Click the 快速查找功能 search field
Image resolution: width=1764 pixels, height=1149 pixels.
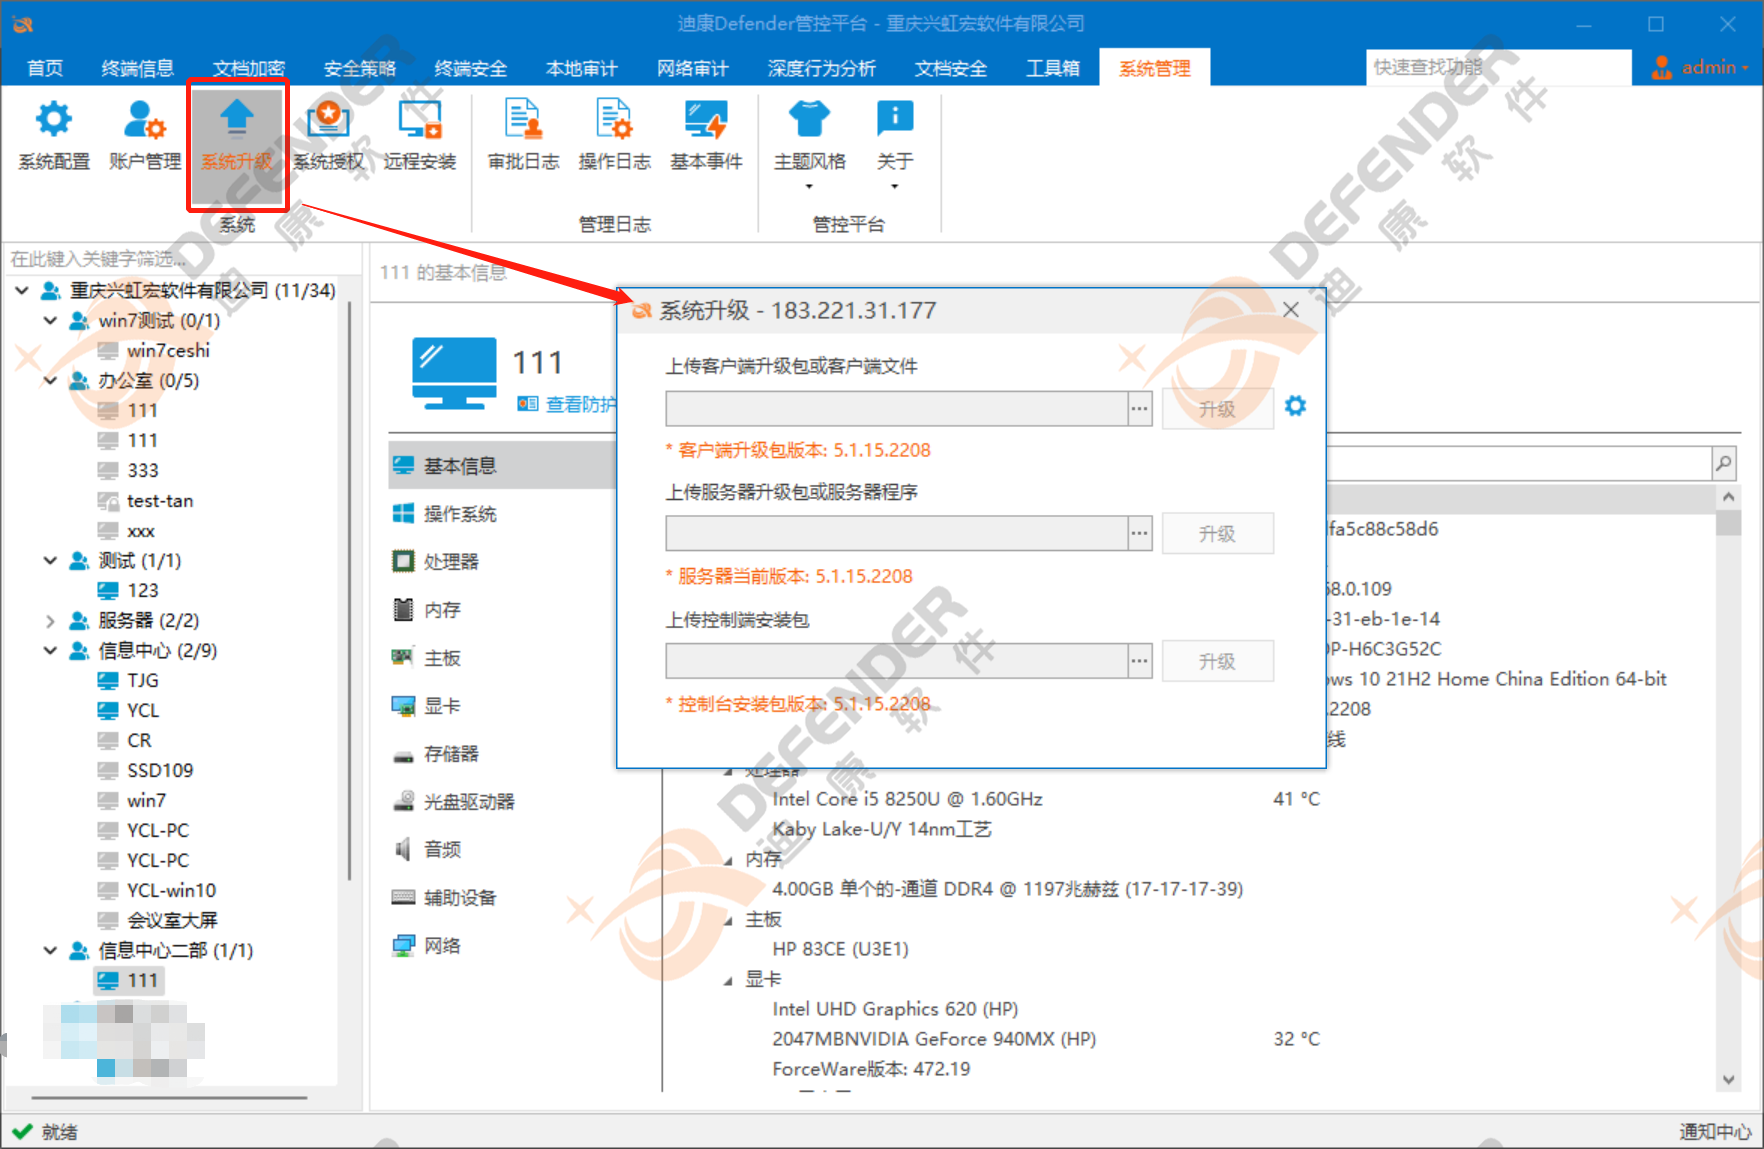pyautogui.click(x=1497, y=67)
